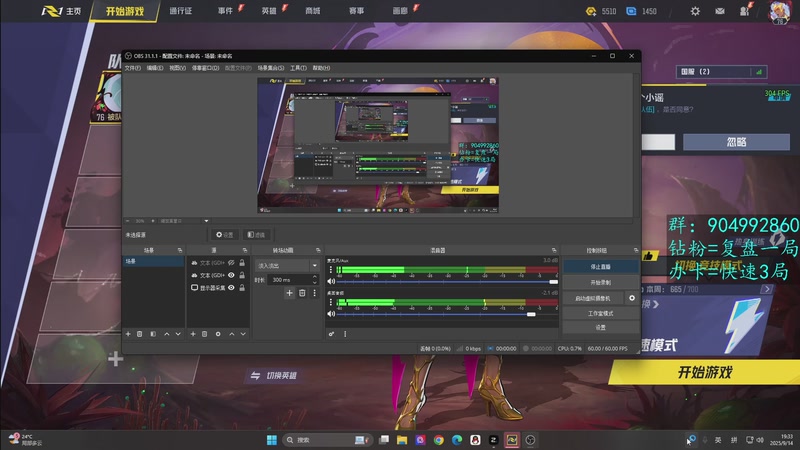Toggle lock on the second 文本 (GDI+) source
The height and width of the screenshot is (450, 800).
click(x=242, y=275)
